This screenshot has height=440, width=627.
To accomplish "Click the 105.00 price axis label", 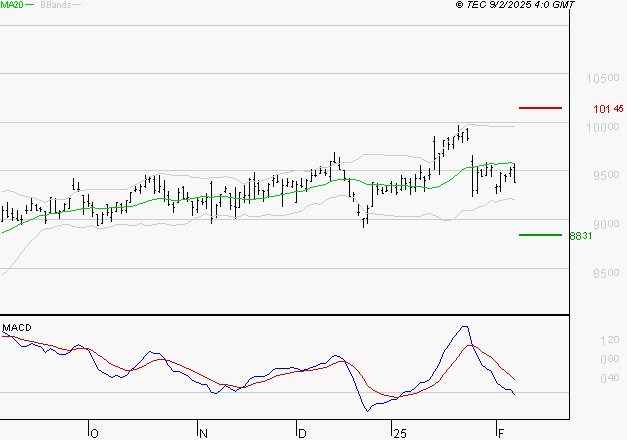I will (x=603, y=78).
